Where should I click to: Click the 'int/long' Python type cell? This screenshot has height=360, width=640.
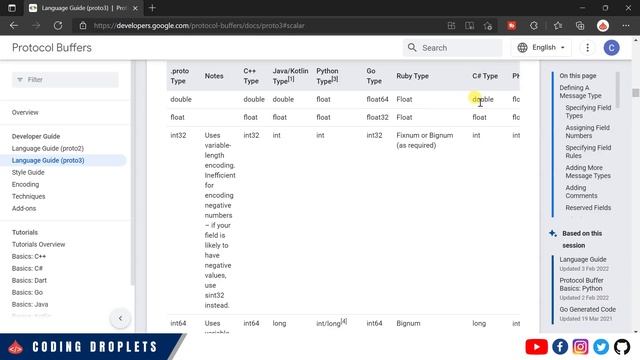331,323
